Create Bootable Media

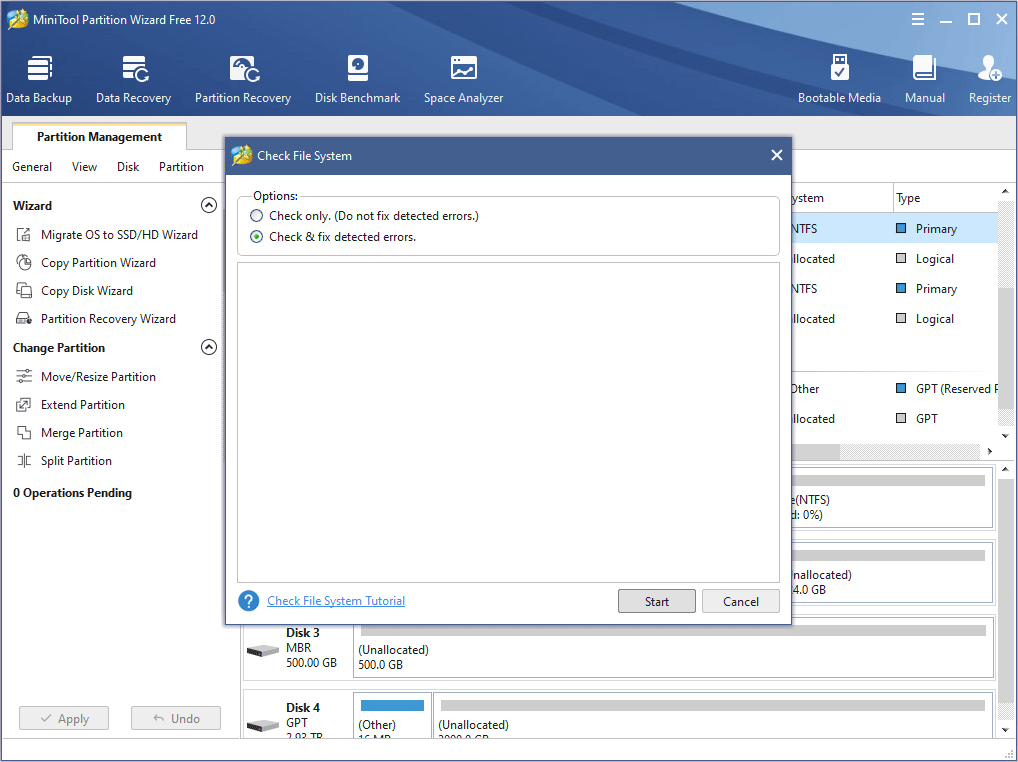click(x=839, y=79)
